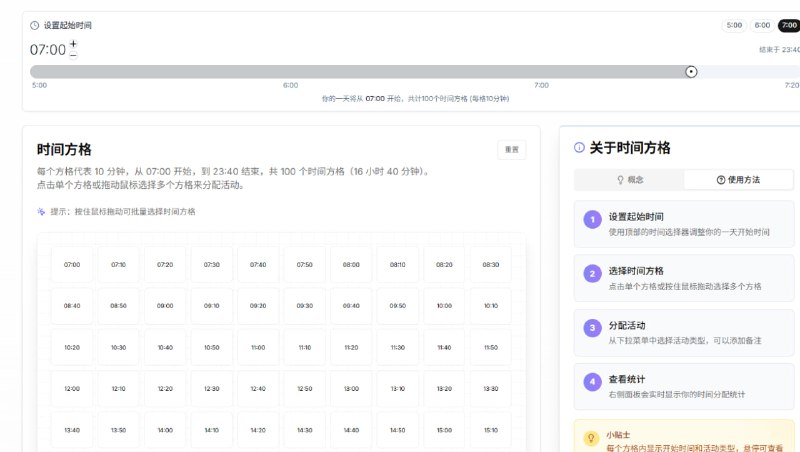Click the lightbulb icon in 小贴士 box
Screen dimensions: 800x452
(591, 438)
